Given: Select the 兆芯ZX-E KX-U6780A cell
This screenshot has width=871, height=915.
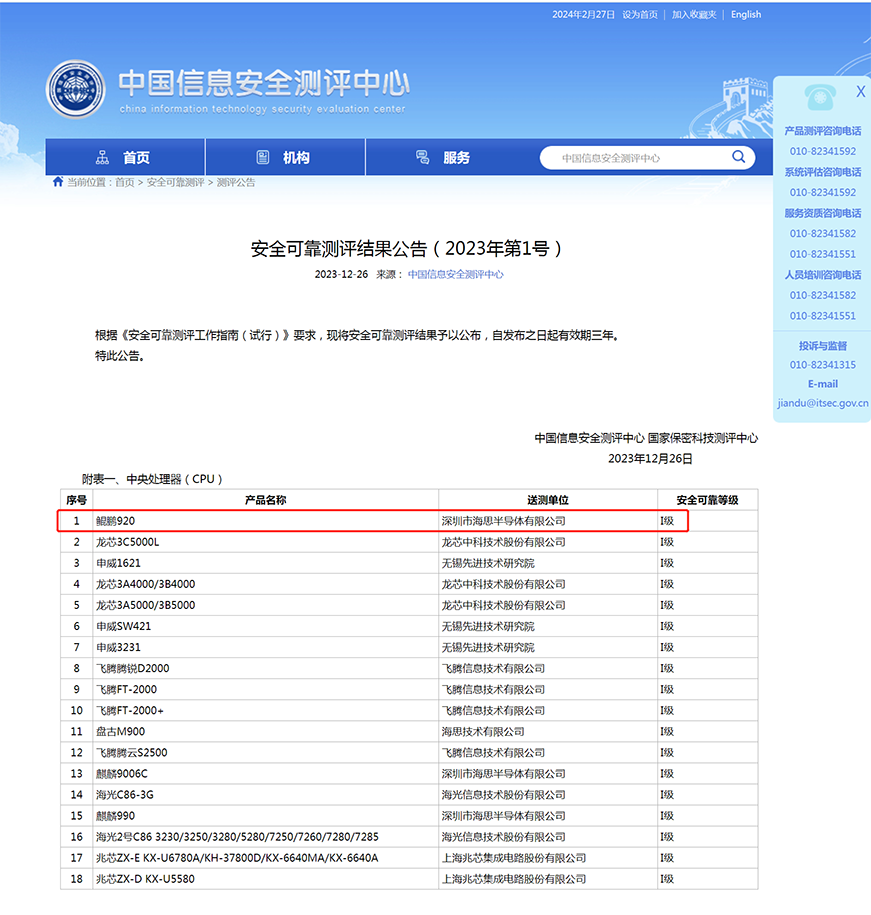Looking at the screenshot, I should tap(265, 858).
